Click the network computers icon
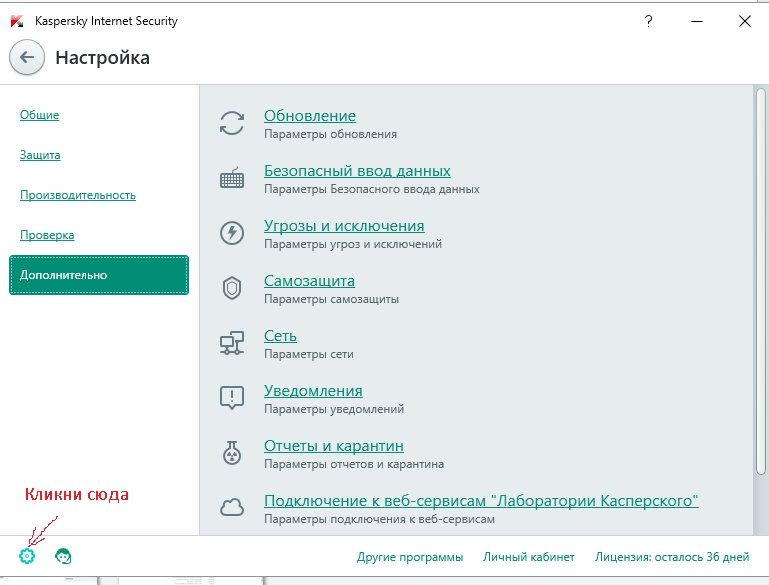This screenshot has width=769, height=585. pyautogui.click(x=232, y=343)
